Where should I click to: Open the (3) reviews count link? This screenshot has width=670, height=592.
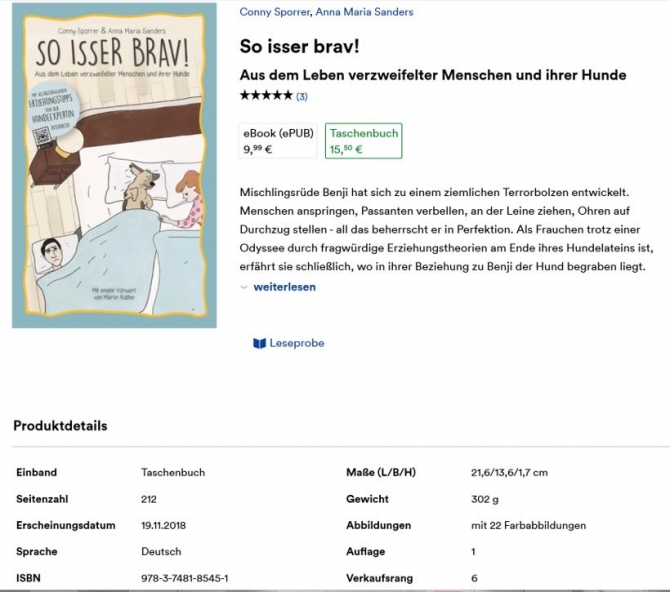point(302,97)
